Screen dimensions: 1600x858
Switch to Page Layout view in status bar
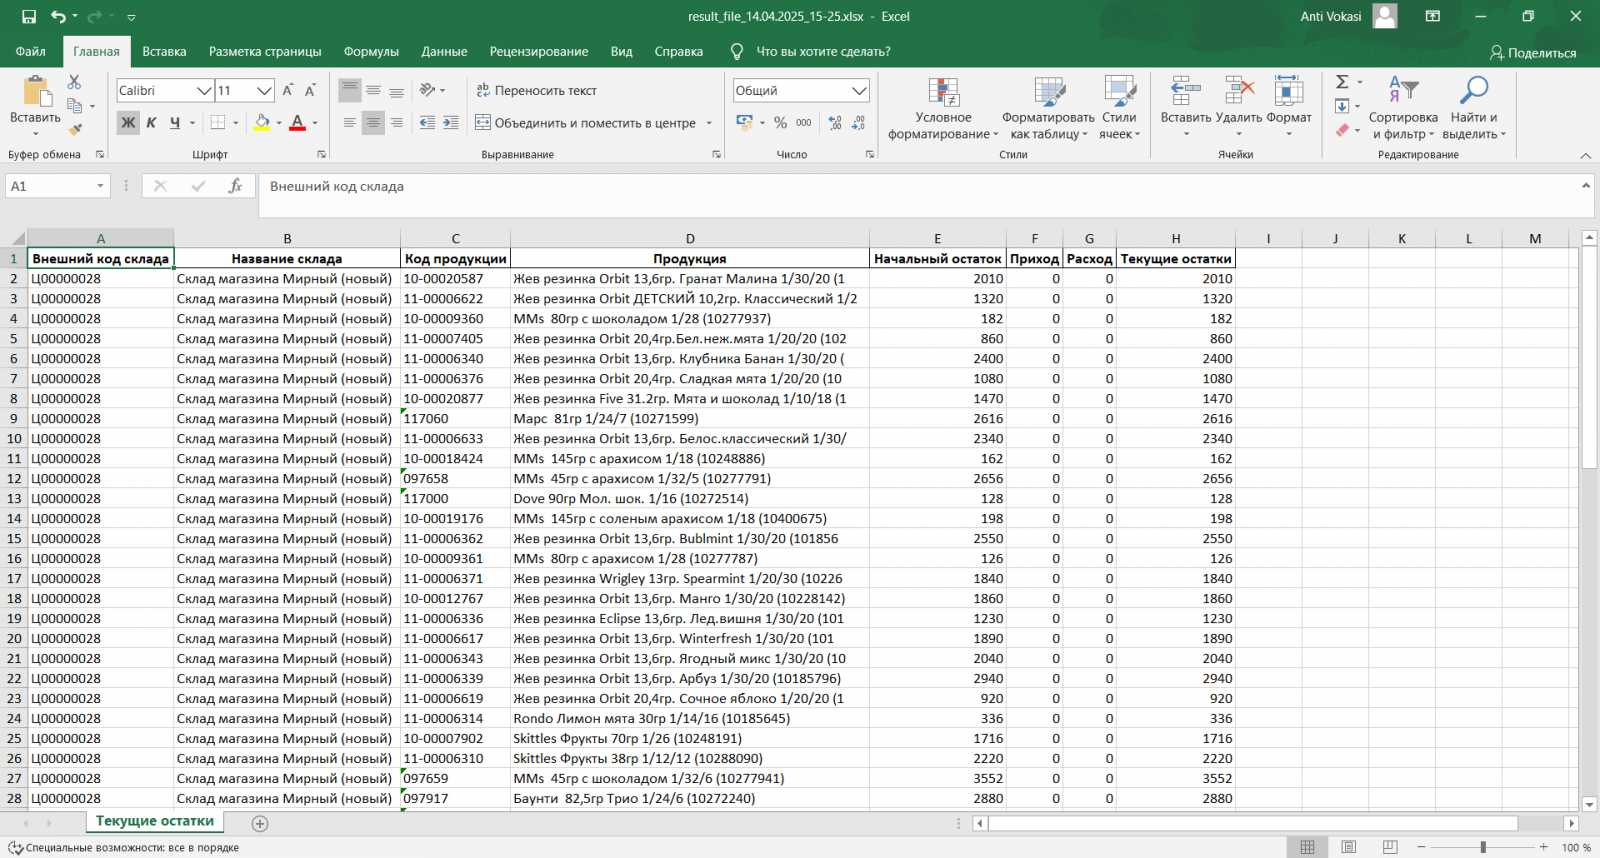click(x=1348, y=847)
